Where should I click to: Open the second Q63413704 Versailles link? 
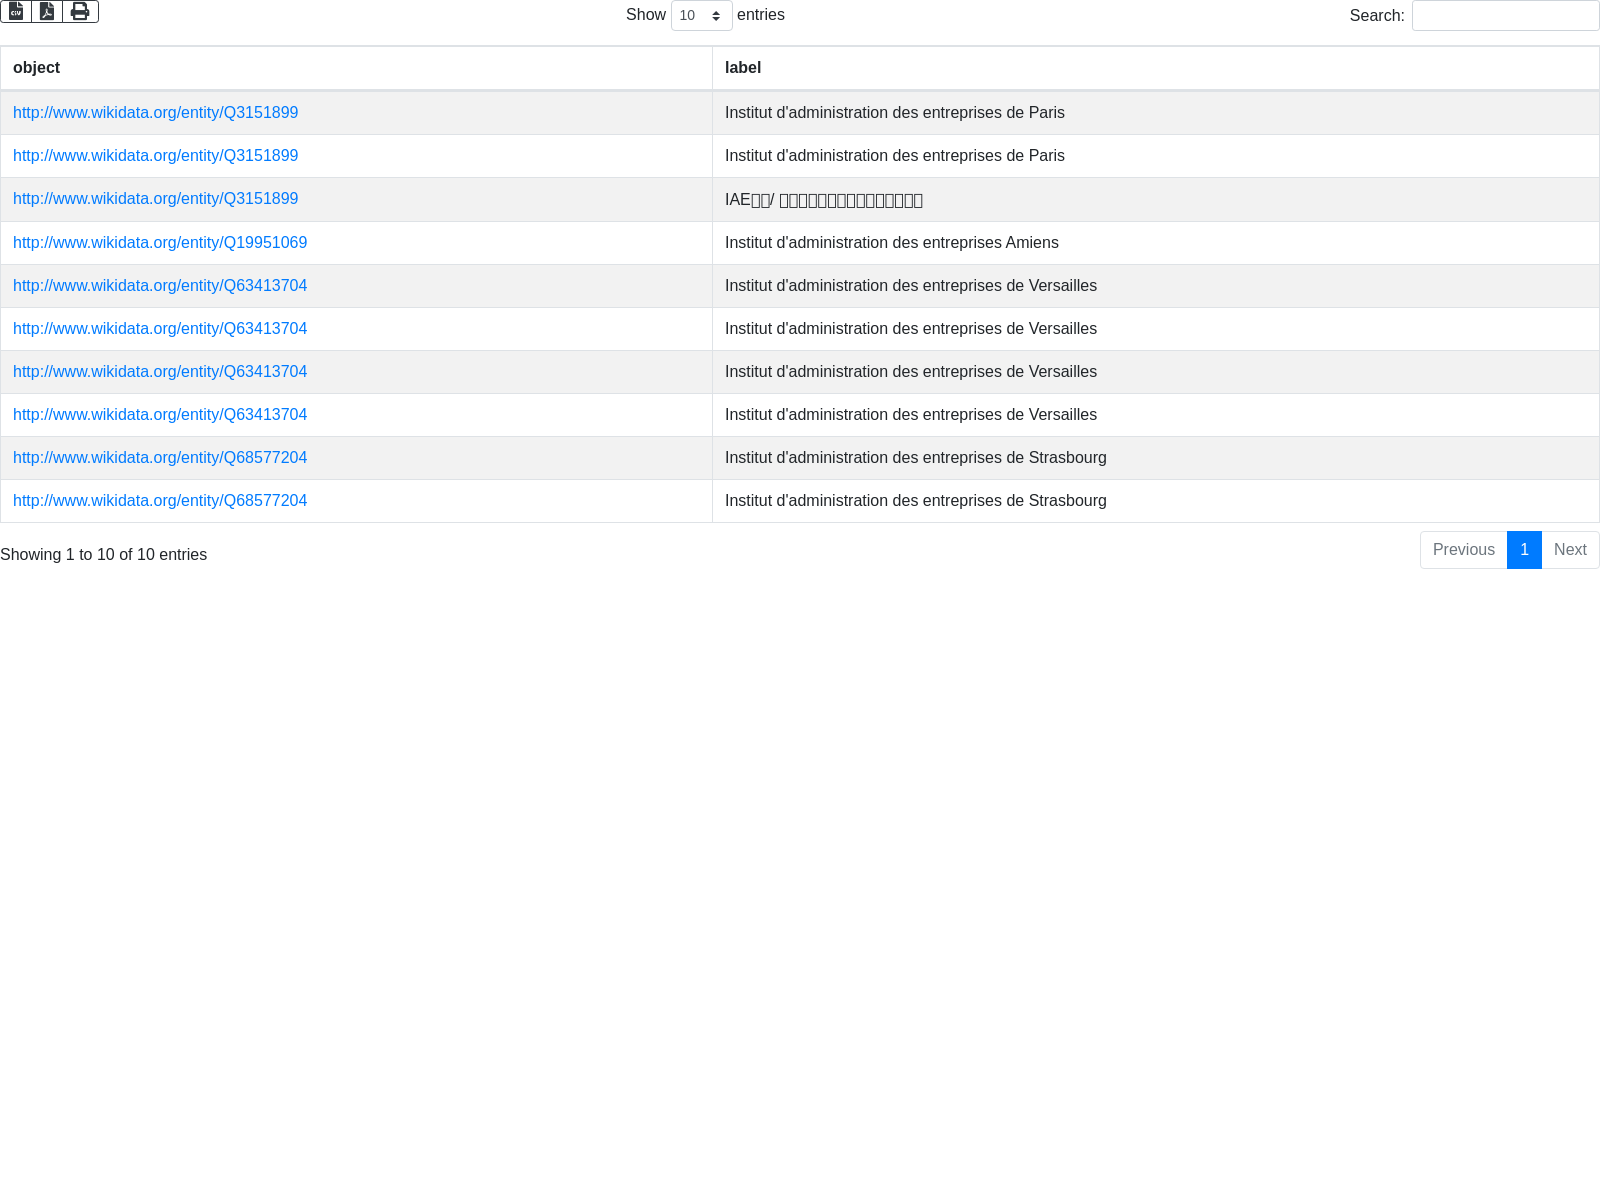point(160,329)
